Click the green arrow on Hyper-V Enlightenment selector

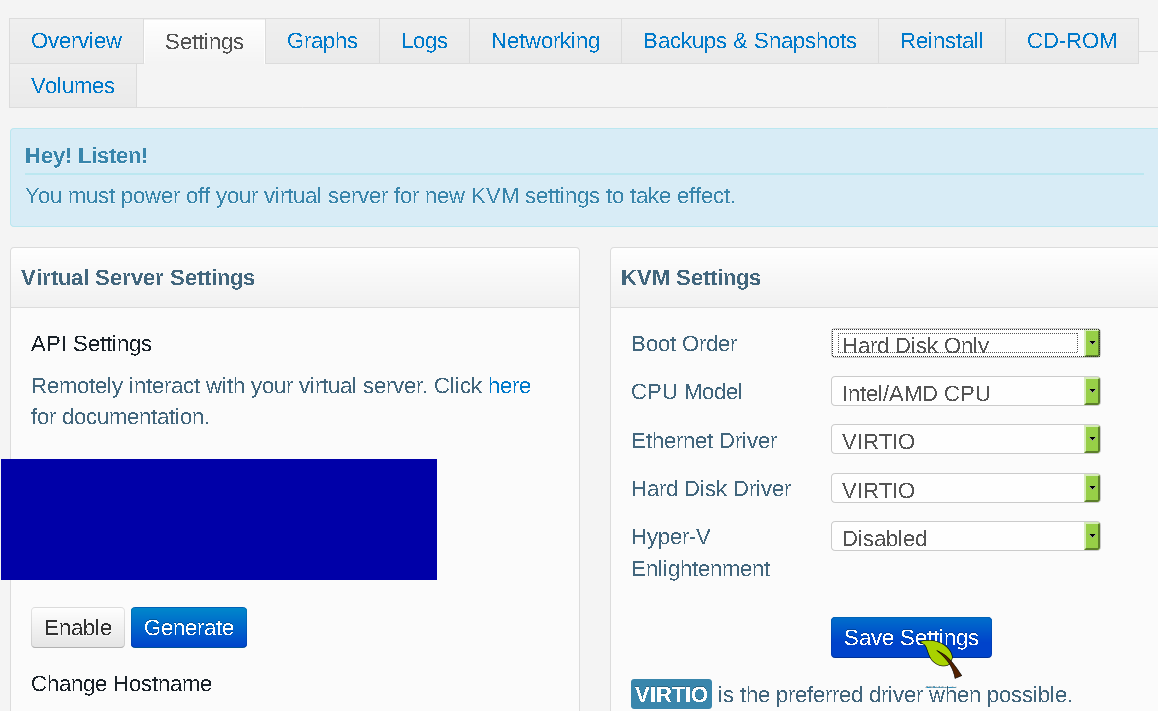click(x=1093, y=536)
